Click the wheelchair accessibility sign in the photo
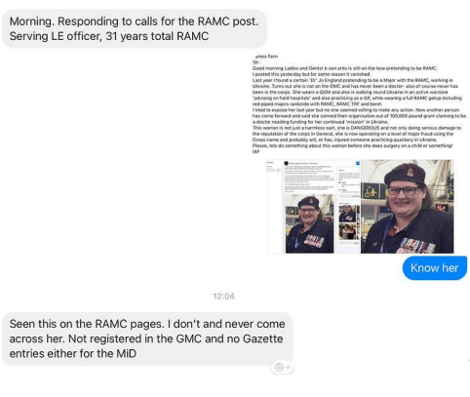 pyautogui.click(x=370, y=191)
